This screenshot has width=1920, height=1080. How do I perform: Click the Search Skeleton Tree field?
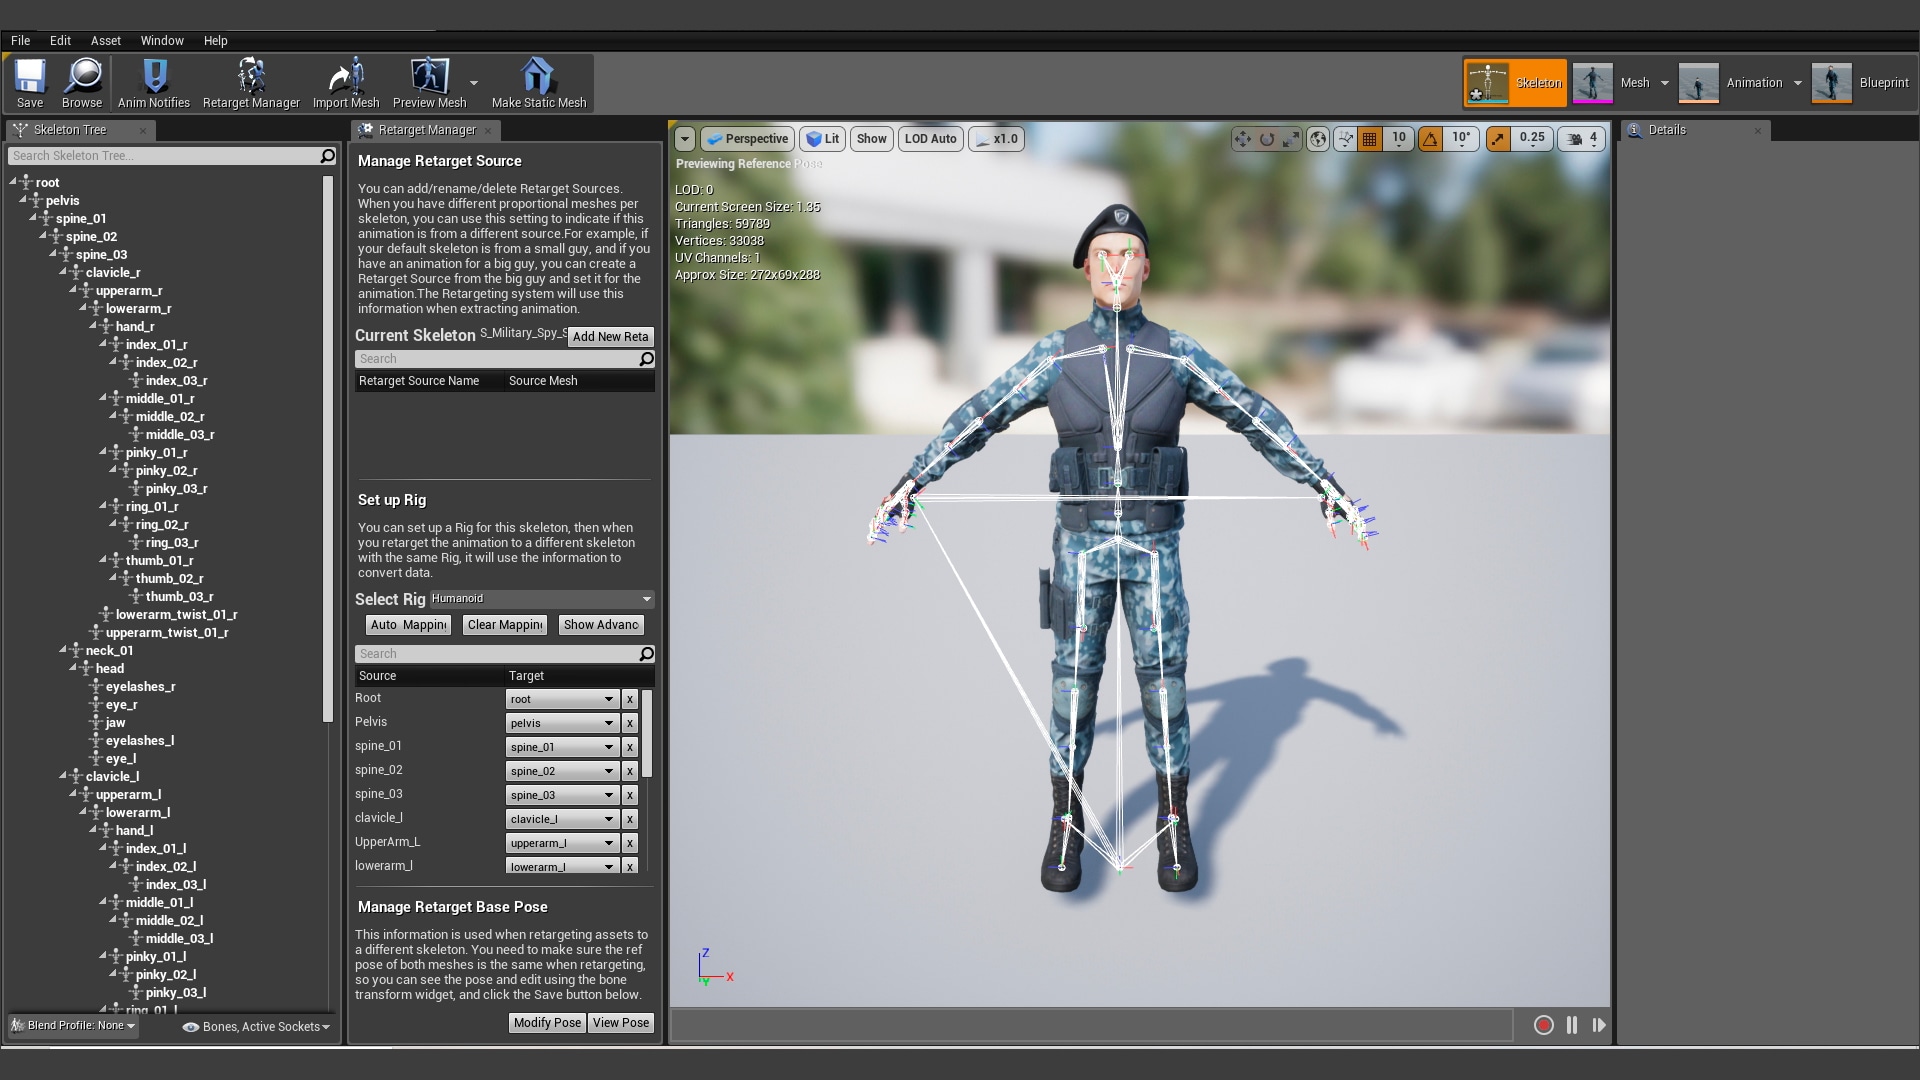(x=162, y=156)
